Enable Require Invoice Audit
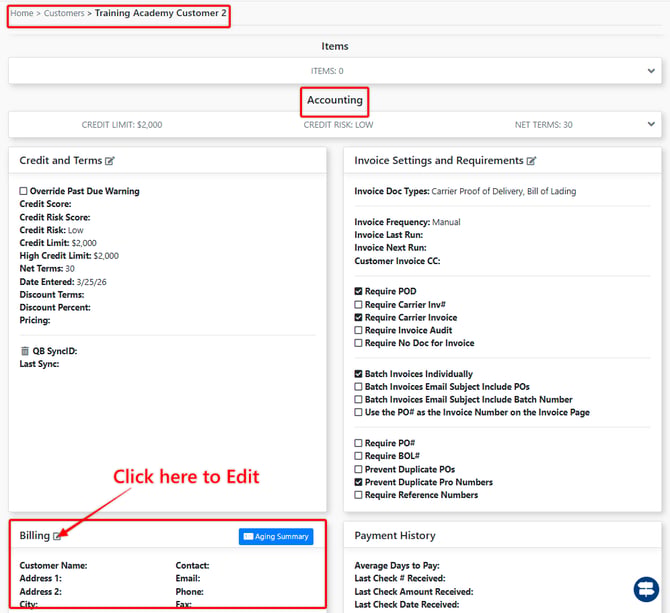Screen dimensions: 670x613 (359, 330)
